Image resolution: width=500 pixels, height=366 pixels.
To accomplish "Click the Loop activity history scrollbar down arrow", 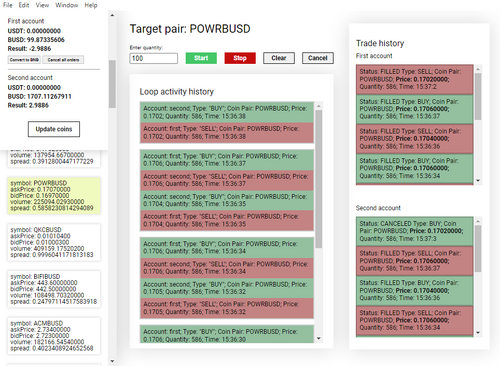I will coord(319,339).
